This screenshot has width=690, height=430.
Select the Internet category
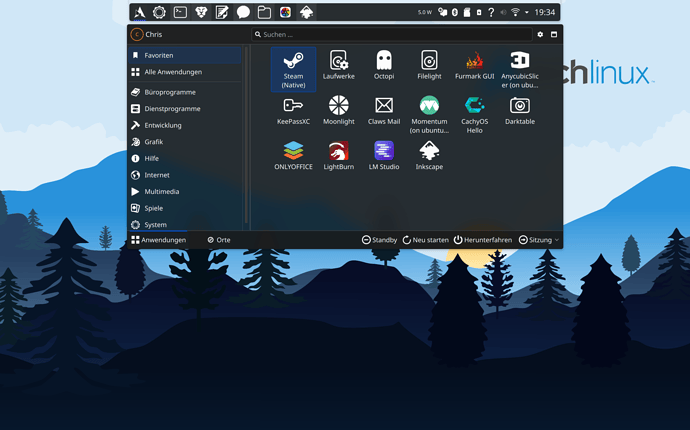point(157,175)
